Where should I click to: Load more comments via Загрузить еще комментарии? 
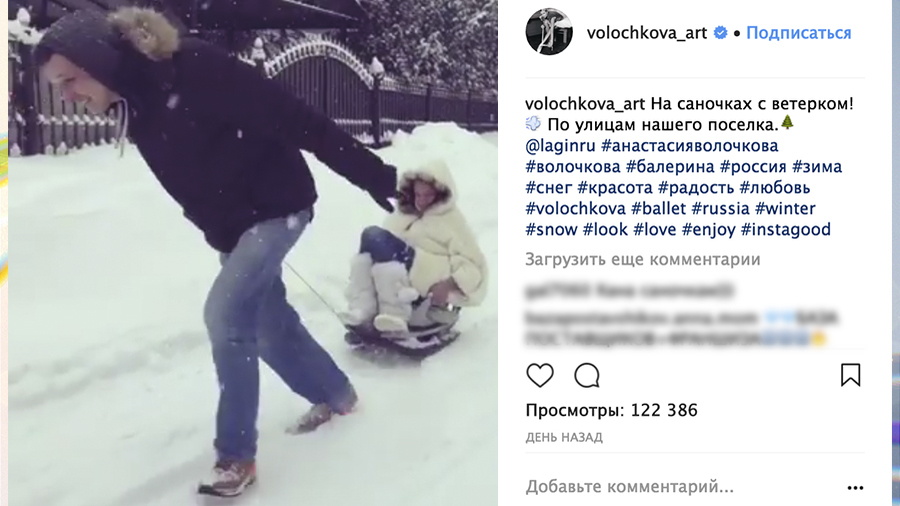point(643,260)
